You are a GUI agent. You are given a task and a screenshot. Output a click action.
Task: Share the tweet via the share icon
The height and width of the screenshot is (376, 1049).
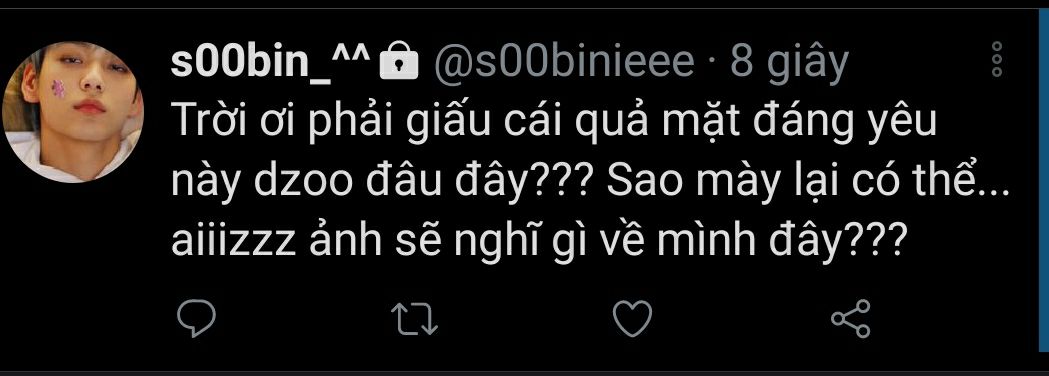[850, 318]
